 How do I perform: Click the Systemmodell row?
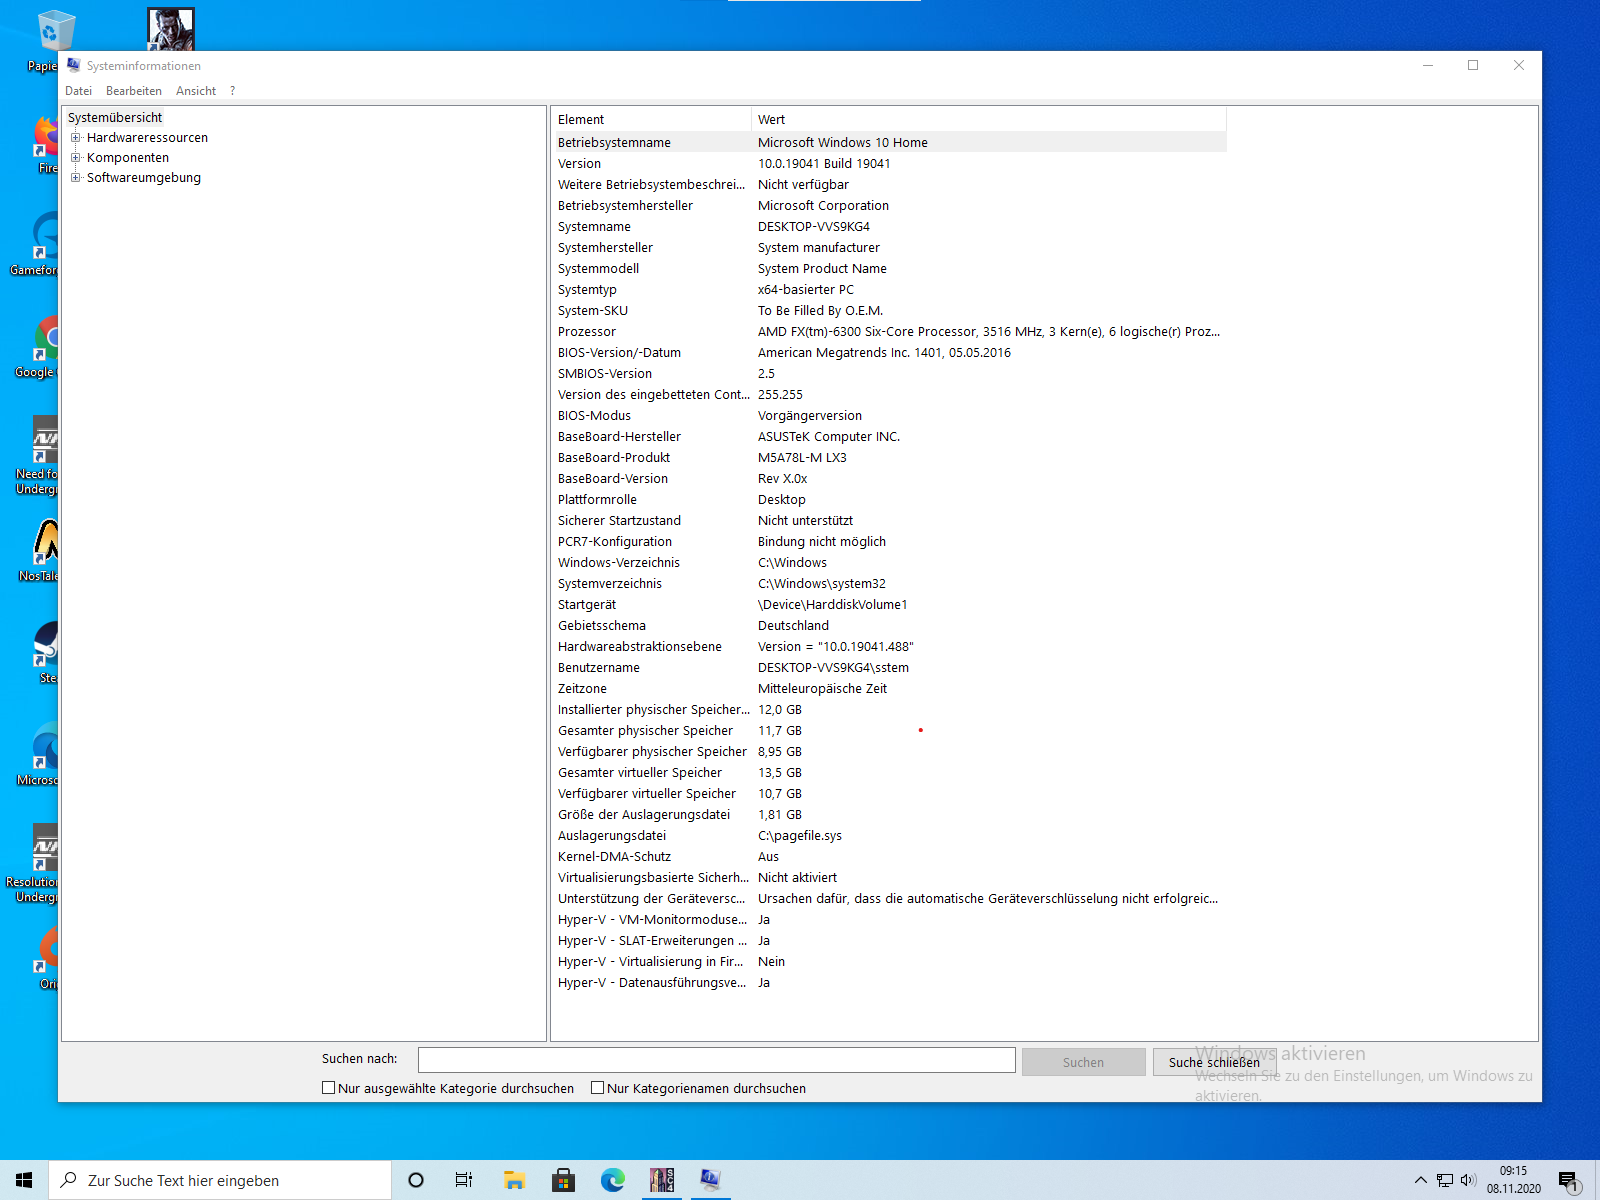pos(889,268)
